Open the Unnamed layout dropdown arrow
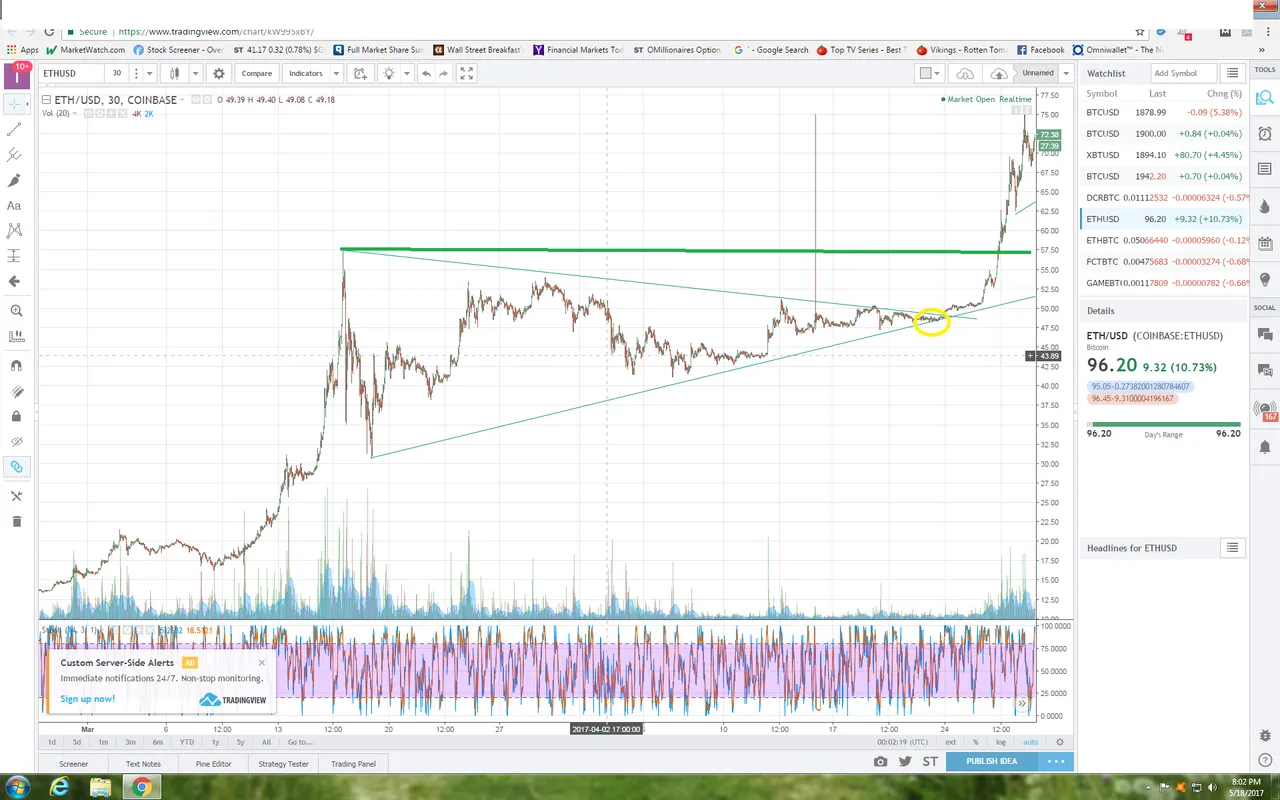The width and height of the screenshot is (1280, 800). 1067,73
